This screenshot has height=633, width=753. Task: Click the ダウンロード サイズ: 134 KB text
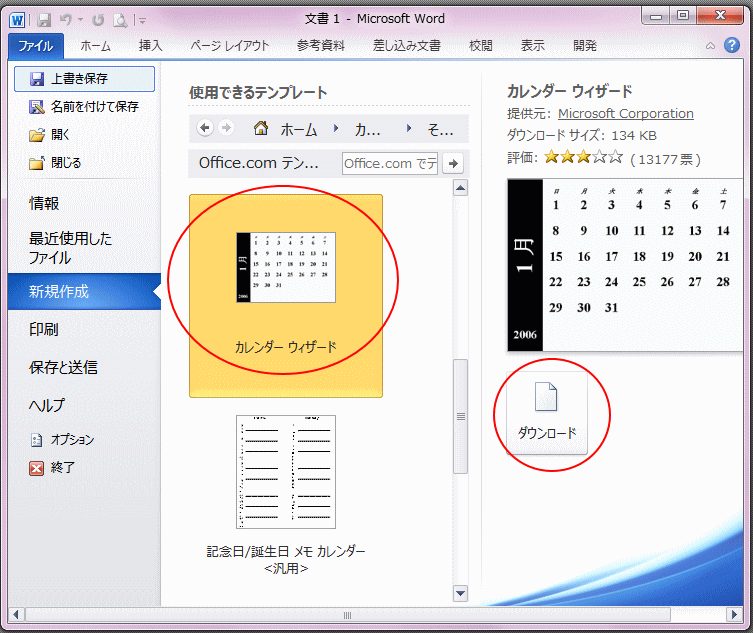[582, 135]
